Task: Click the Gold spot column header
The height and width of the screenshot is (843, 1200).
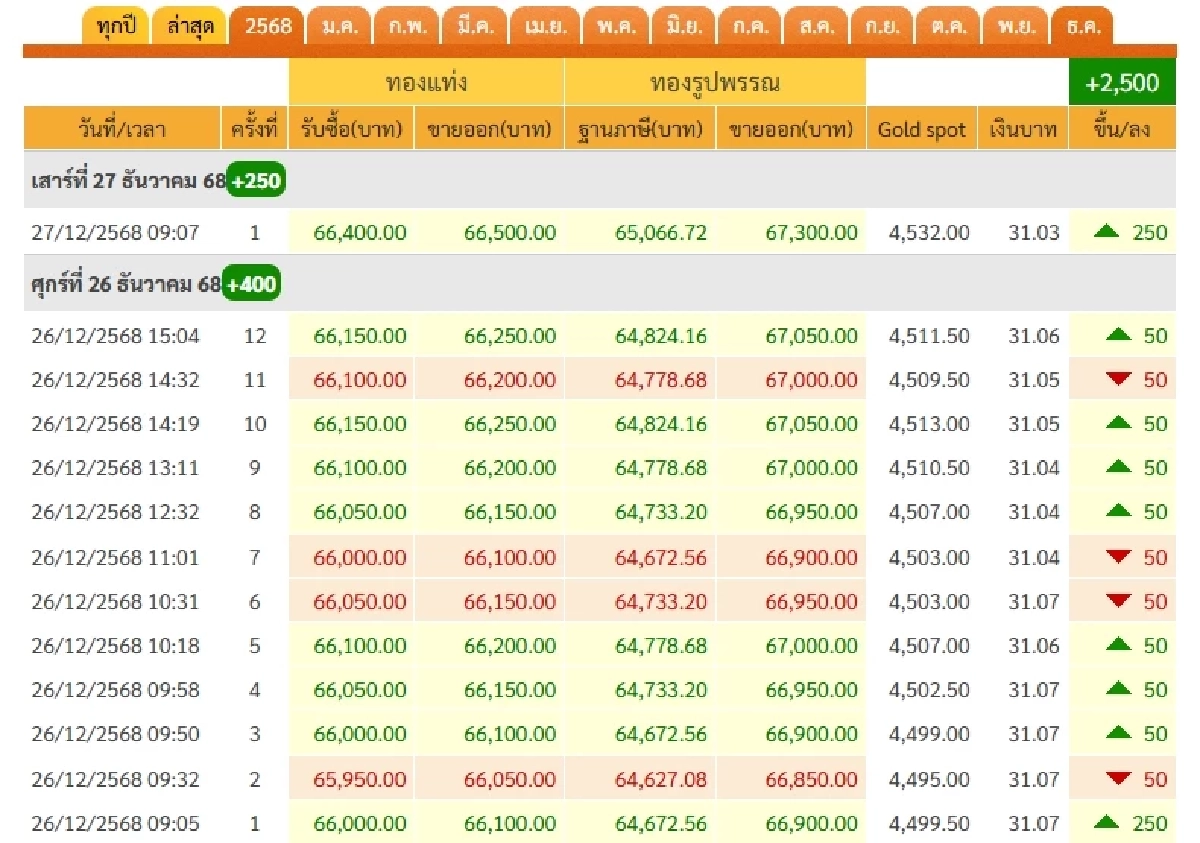Action: tap(921, 129)
